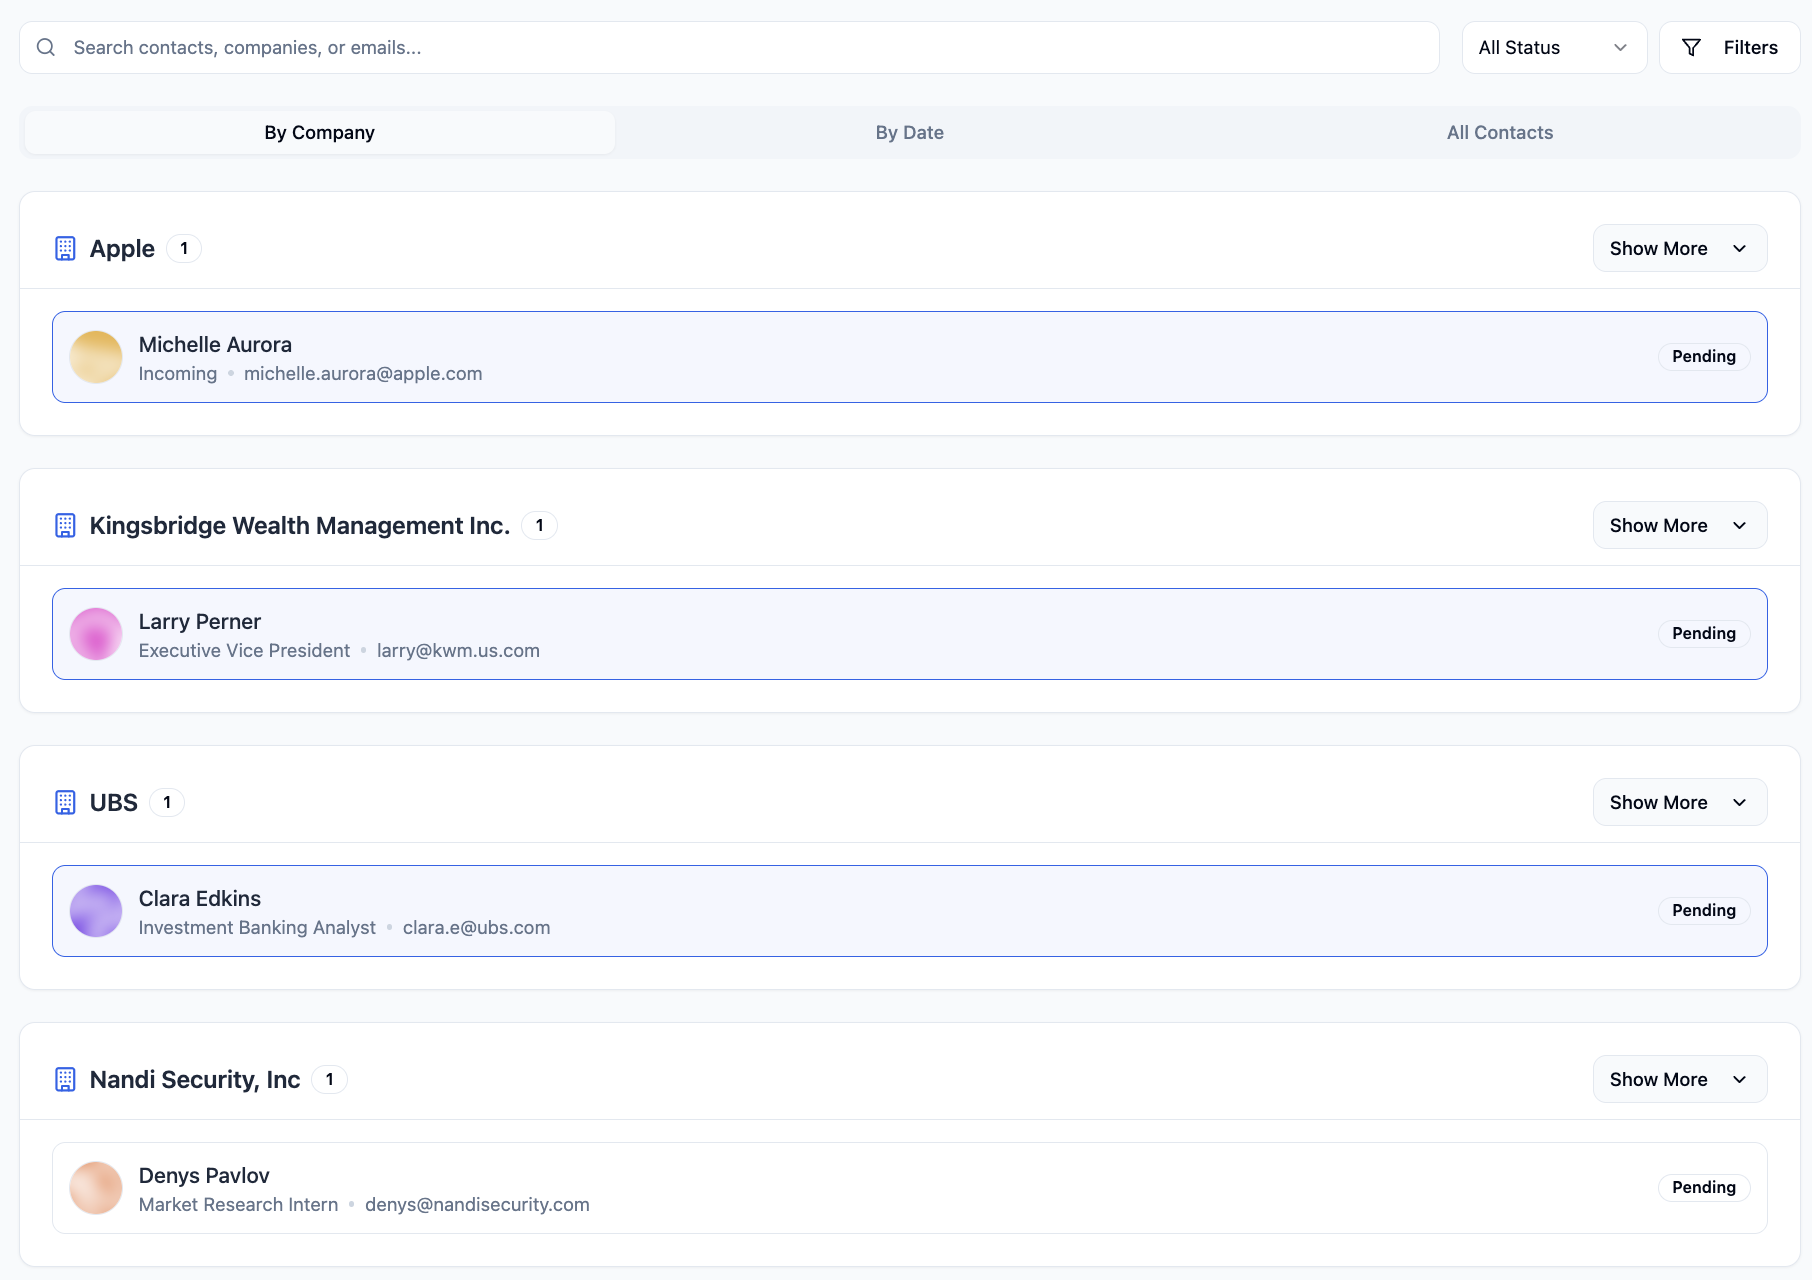The width and height of the screenshot is (1812, 1280).
Task: Click the michelle.aurora@apple.com email
Action: click(x=363, y=373)
